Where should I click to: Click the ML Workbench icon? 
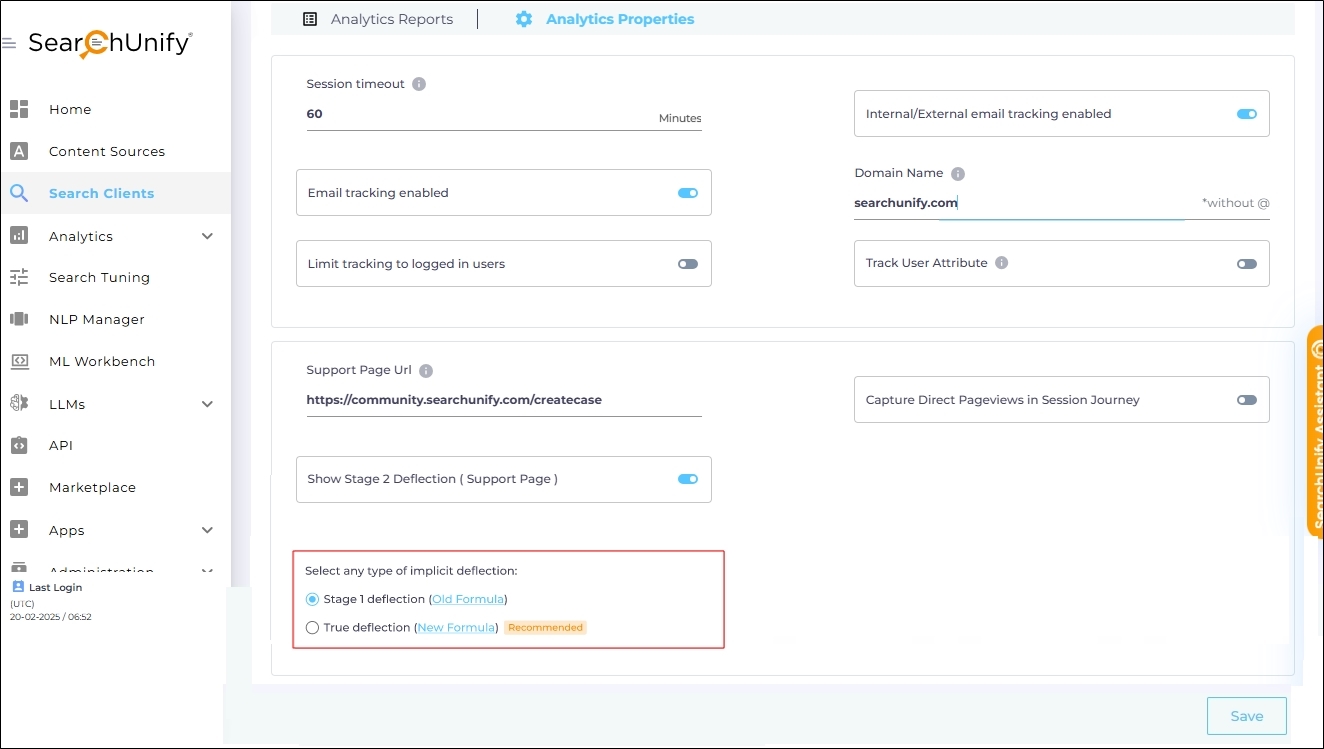[x=19, y=361]
